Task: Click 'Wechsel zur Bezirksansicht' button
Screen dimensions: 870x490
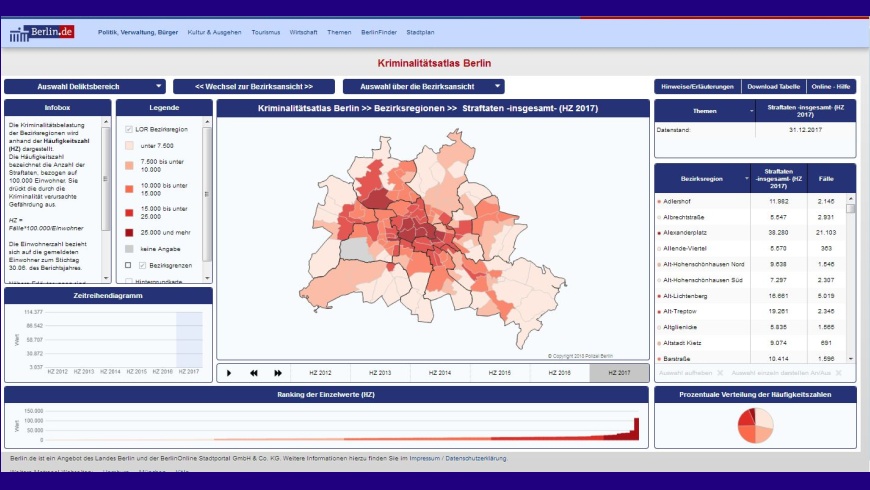Action: [x=253, y=87]
